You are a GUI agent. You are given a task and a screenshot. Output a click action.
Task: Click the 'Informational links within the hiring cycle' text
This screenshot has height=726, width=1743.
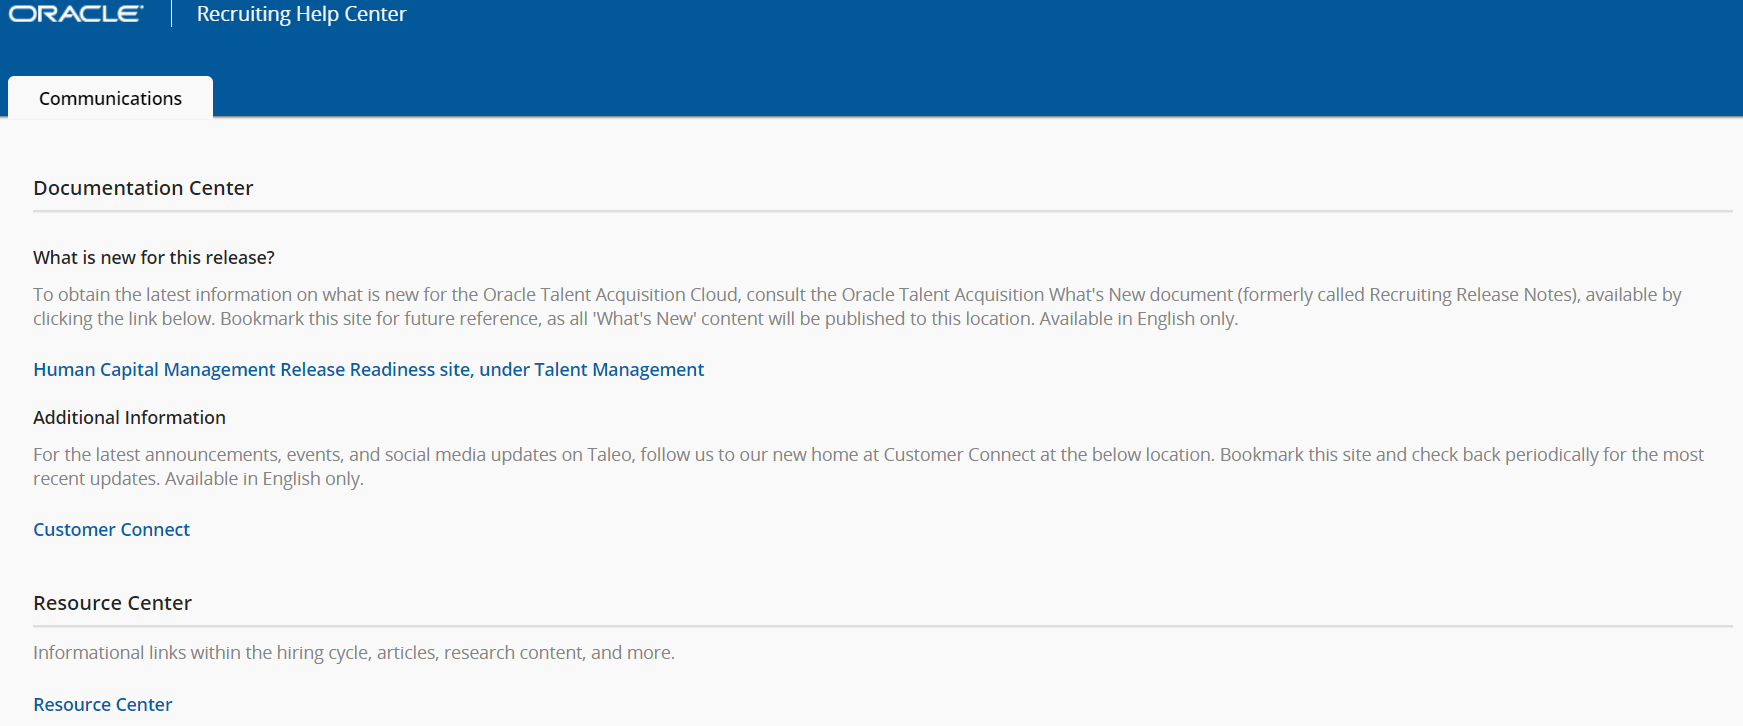(354, 653)
